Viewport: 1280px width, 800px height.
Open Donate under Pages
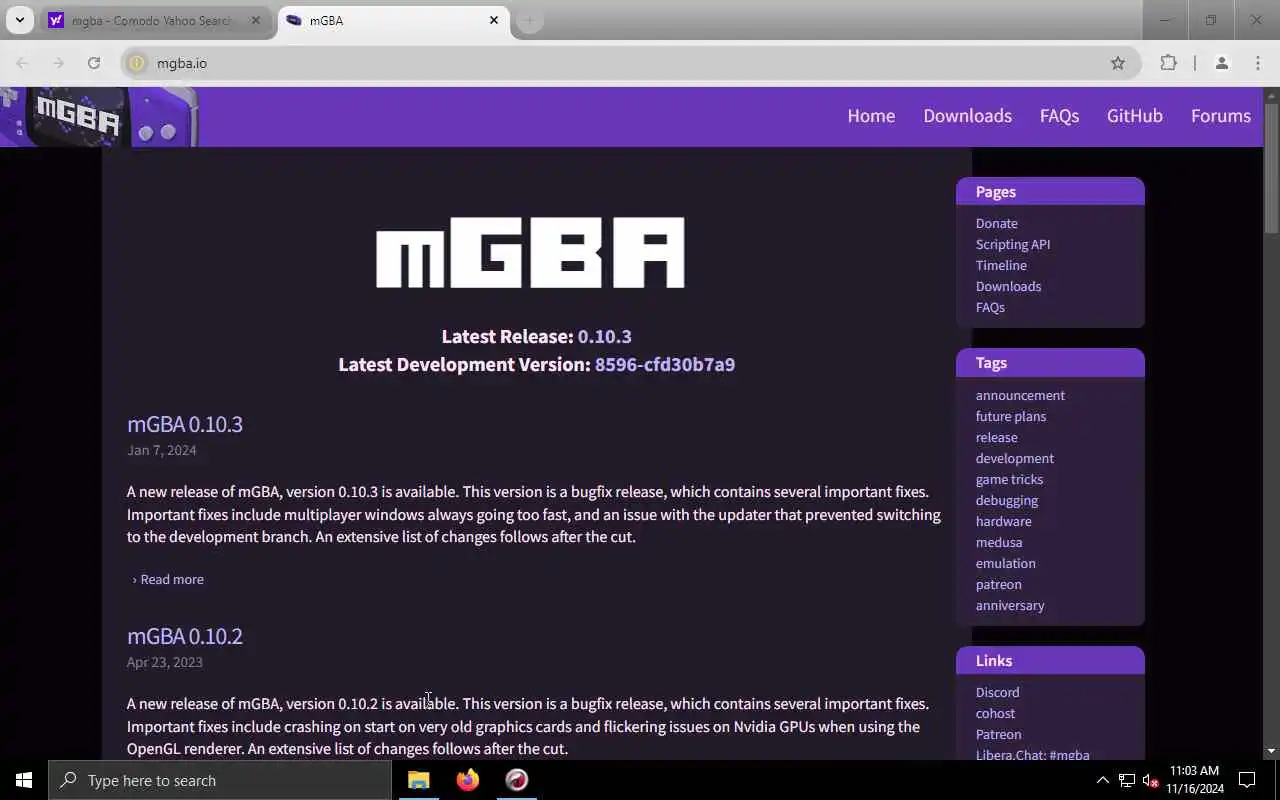pyautogui.click(x=996, y=223)
